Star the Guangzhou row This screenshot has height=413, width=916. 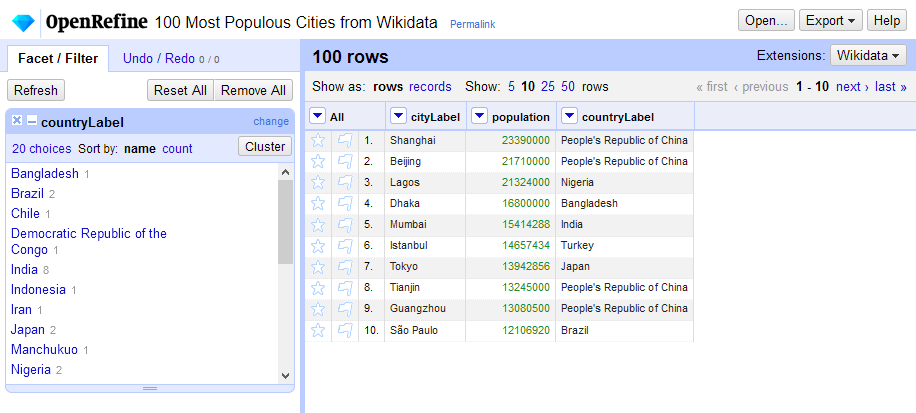tap(318, 309)
